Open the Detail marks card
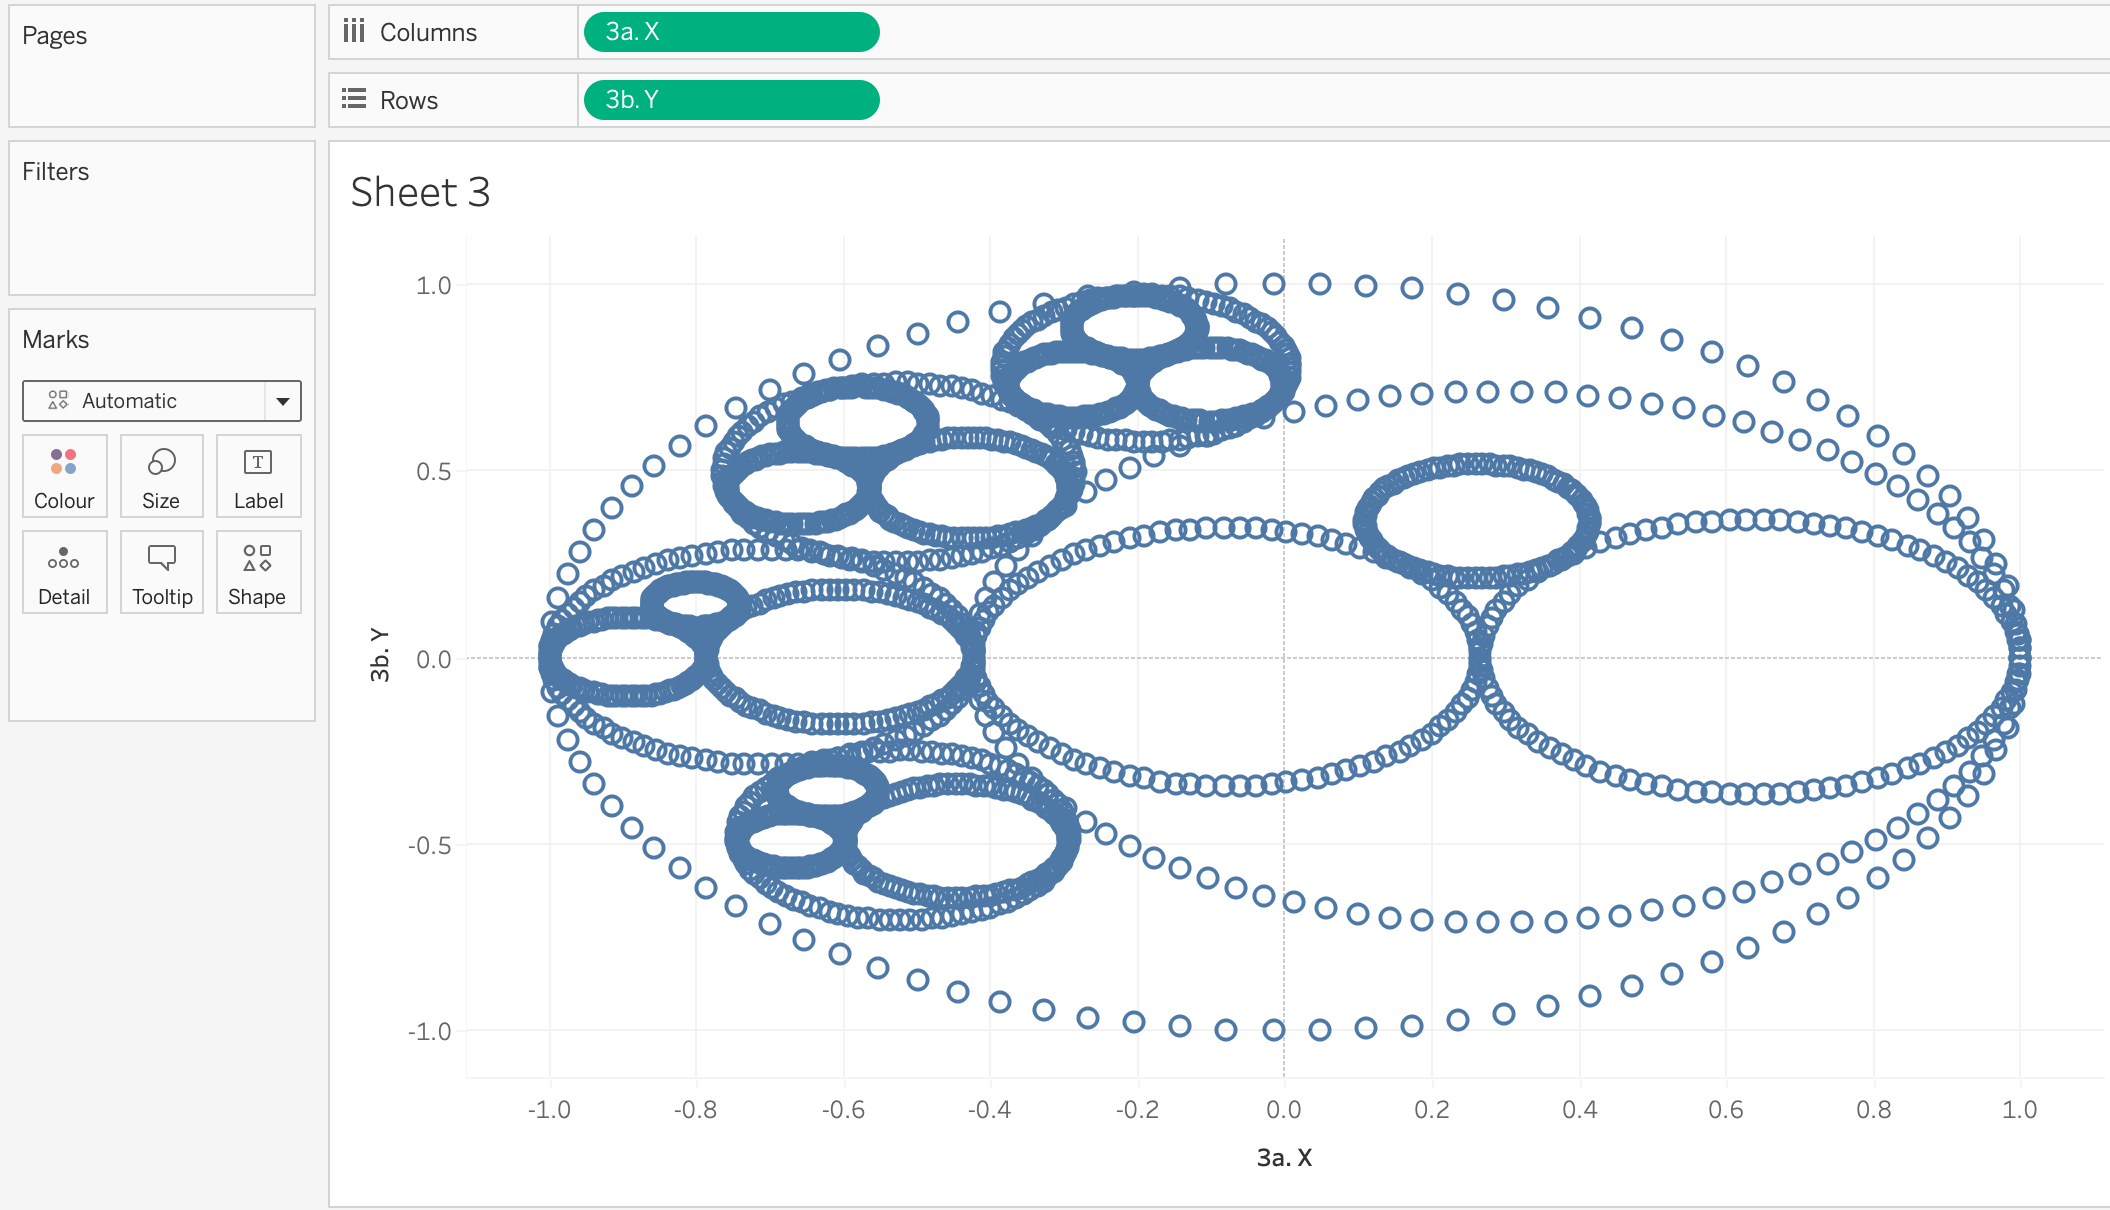The image size is (2110, 1210). (x=64, y=572)
